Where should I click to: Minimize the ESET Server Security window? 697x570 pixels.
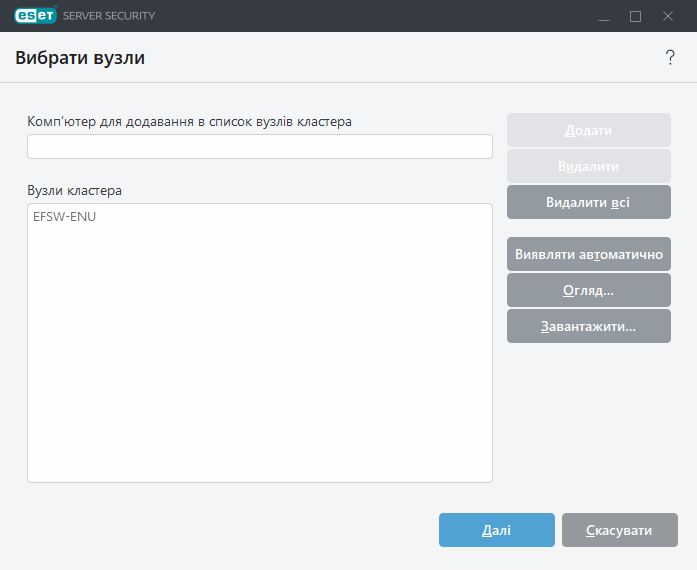(x=602, y=16)
